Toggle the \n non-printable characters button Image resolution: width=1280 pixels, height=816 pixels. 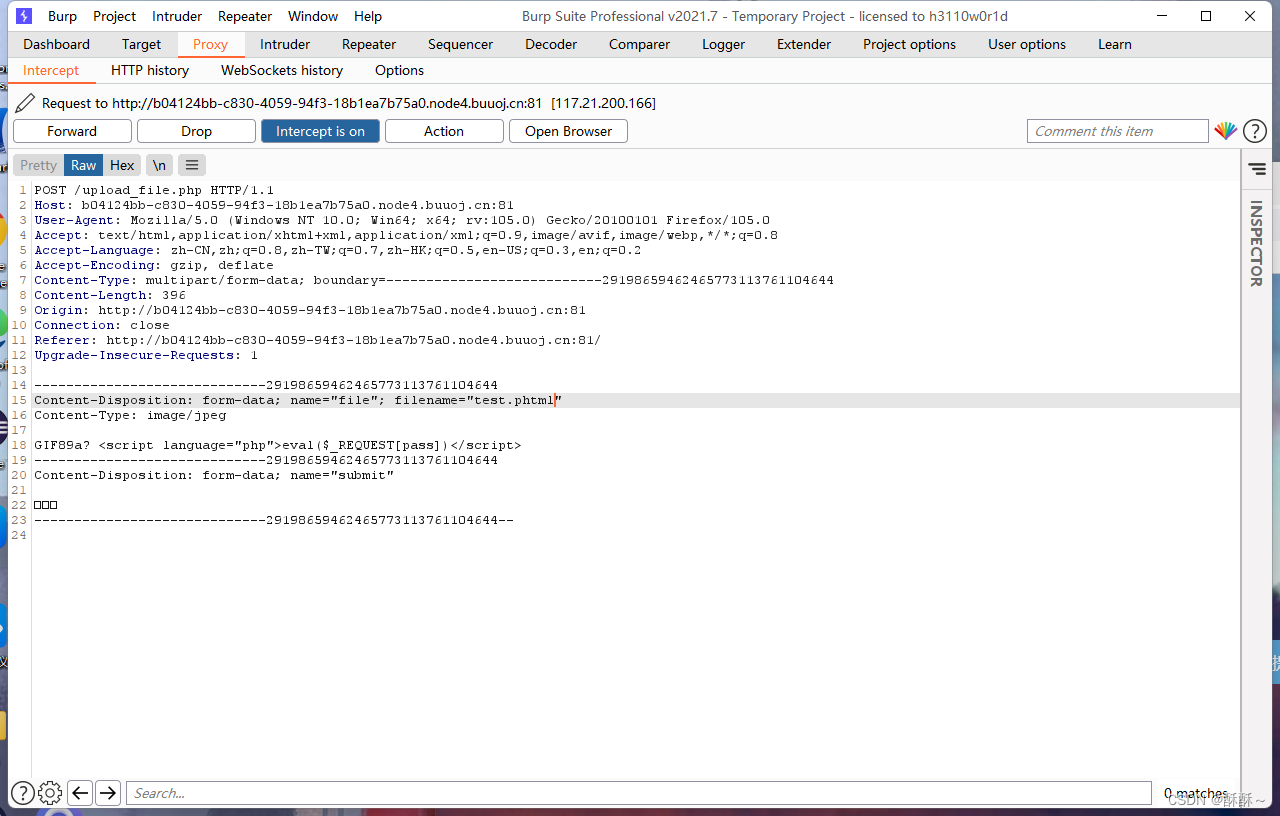pos(159,165)
